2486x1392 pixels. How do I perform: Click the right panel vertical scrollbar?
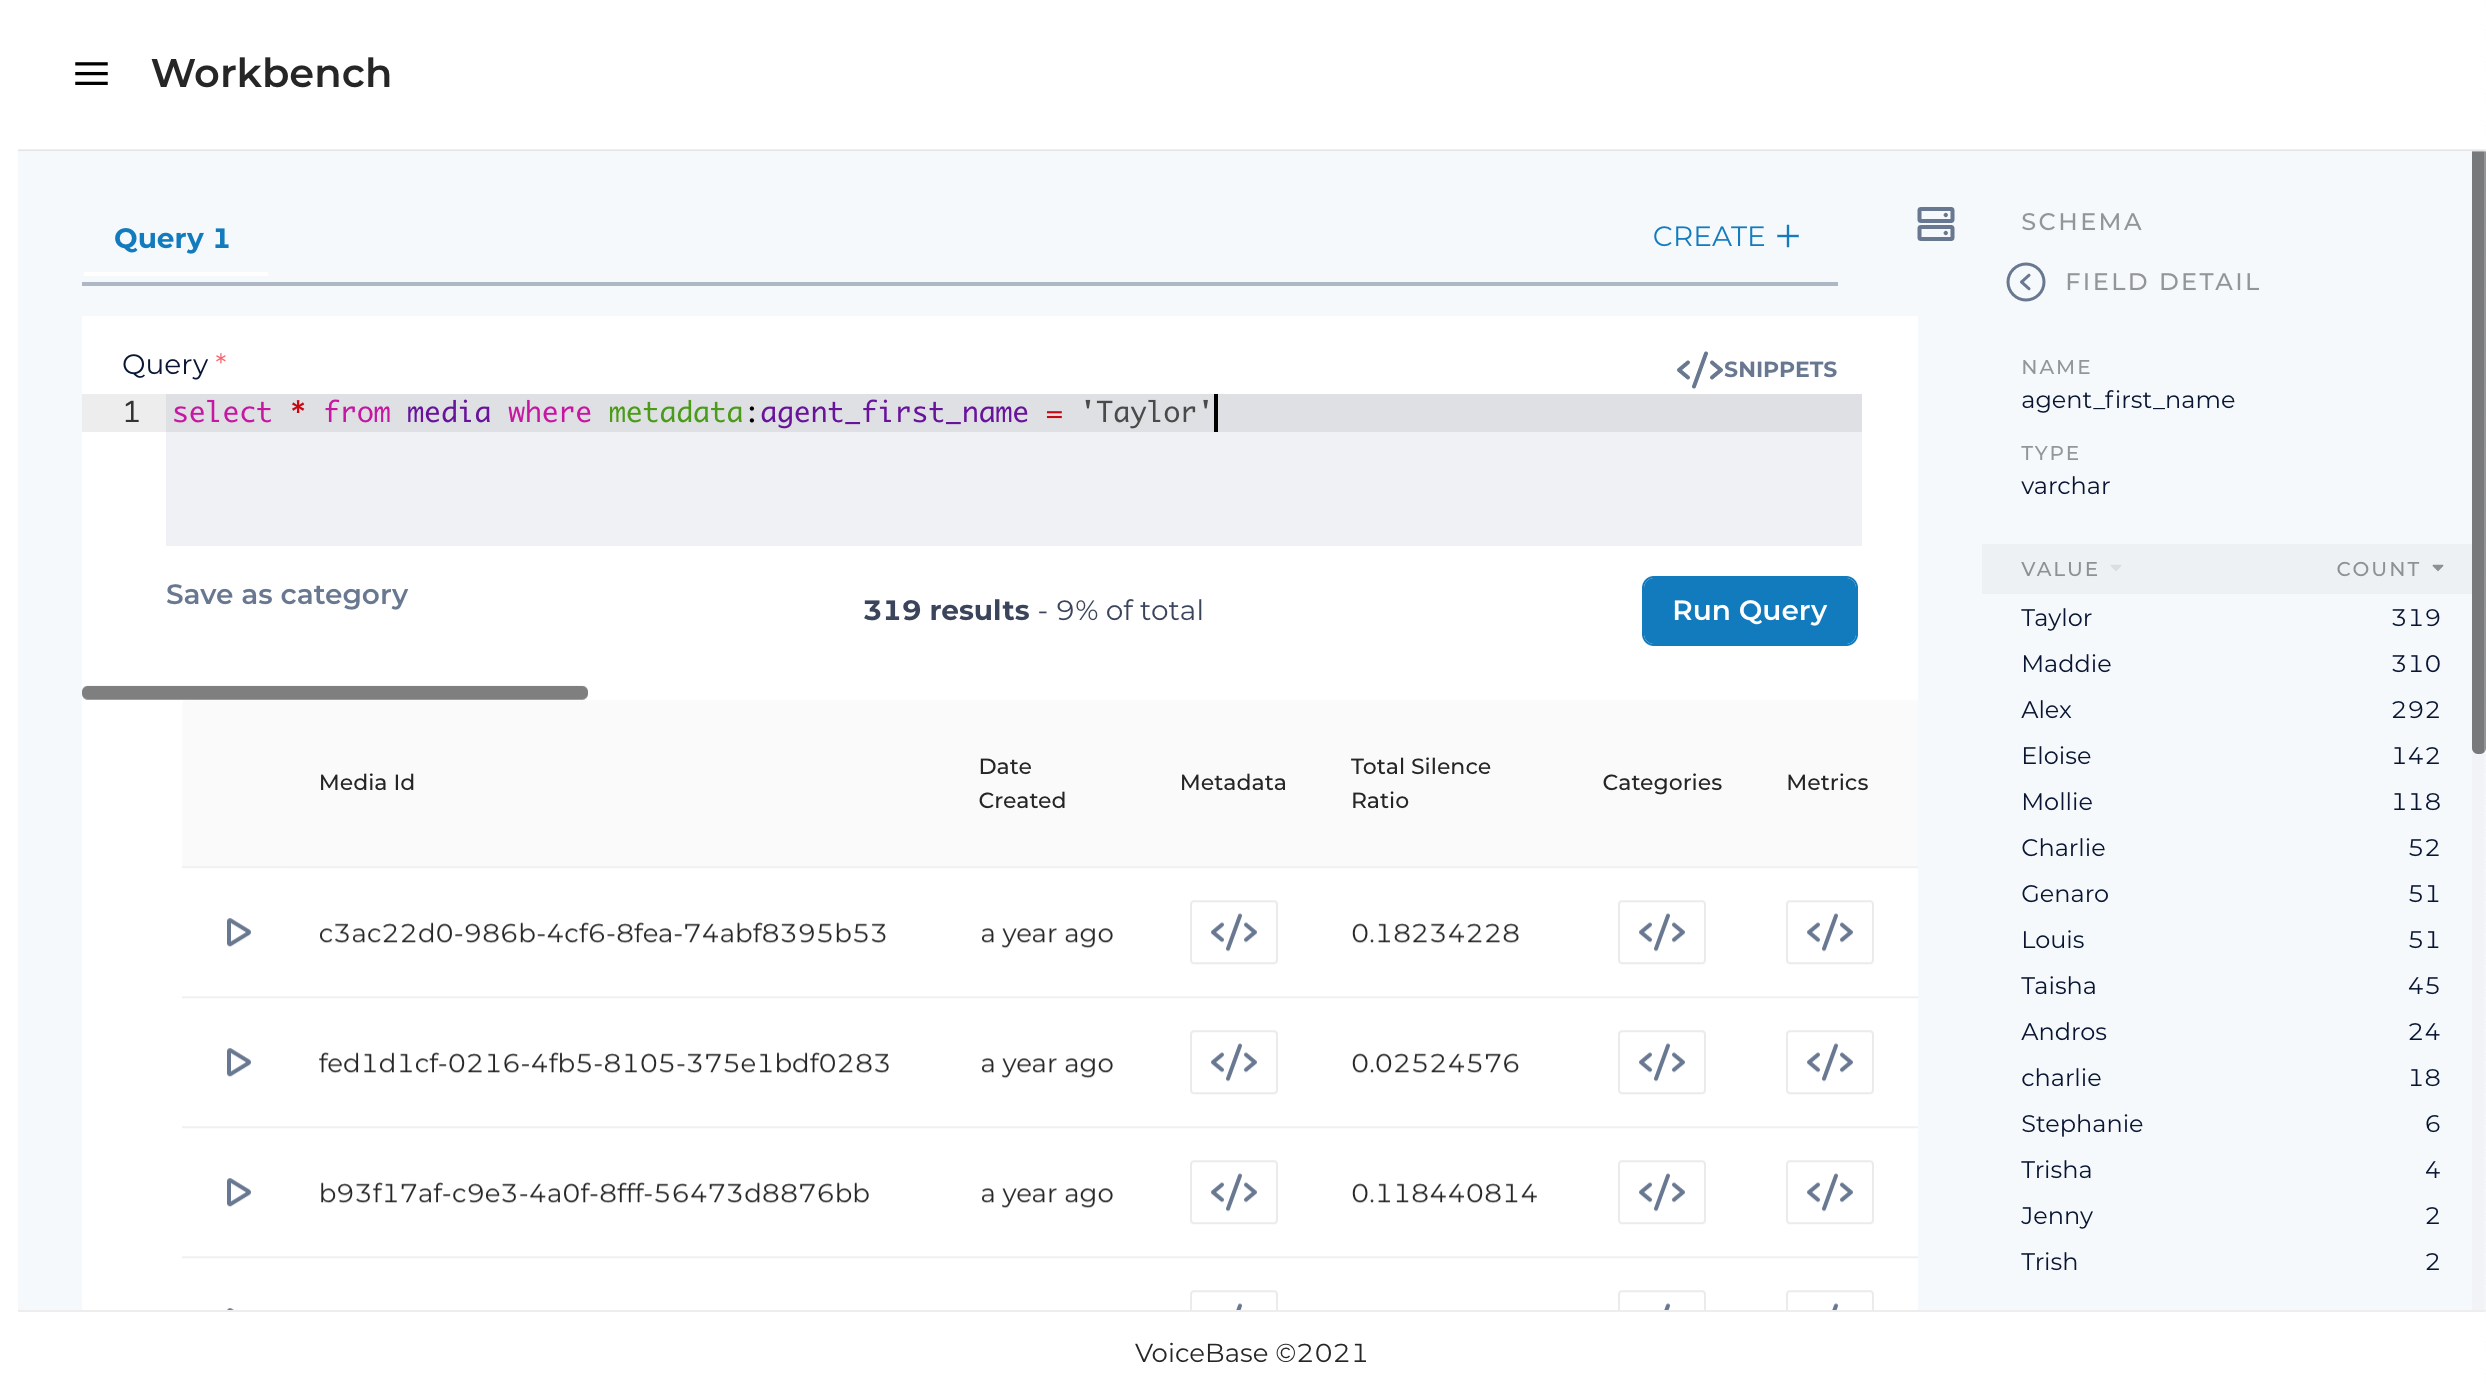coord(2477,452)
